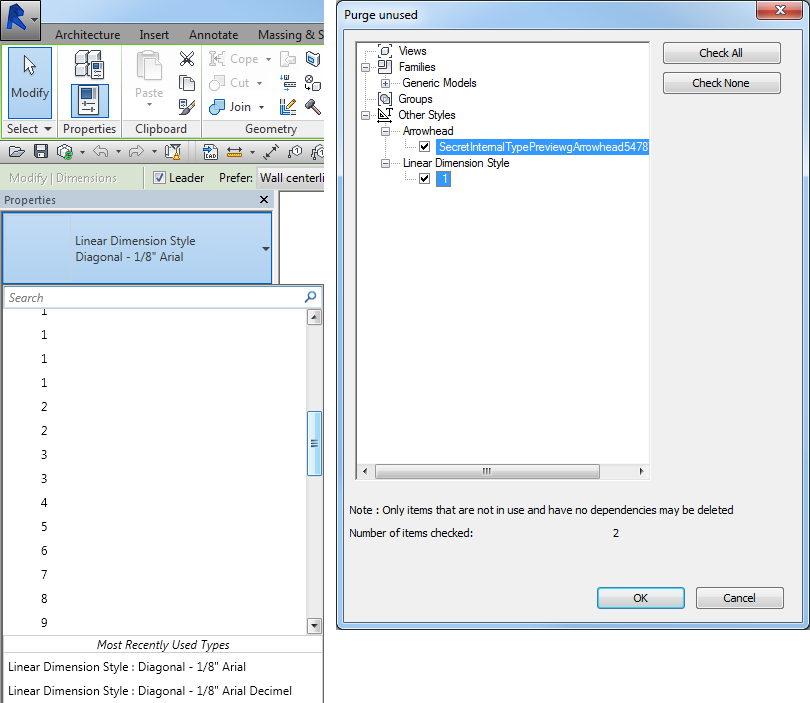The image size is (810, 703).
Task: Click the Join geometry tool icon
Action: tap(217, 107)
